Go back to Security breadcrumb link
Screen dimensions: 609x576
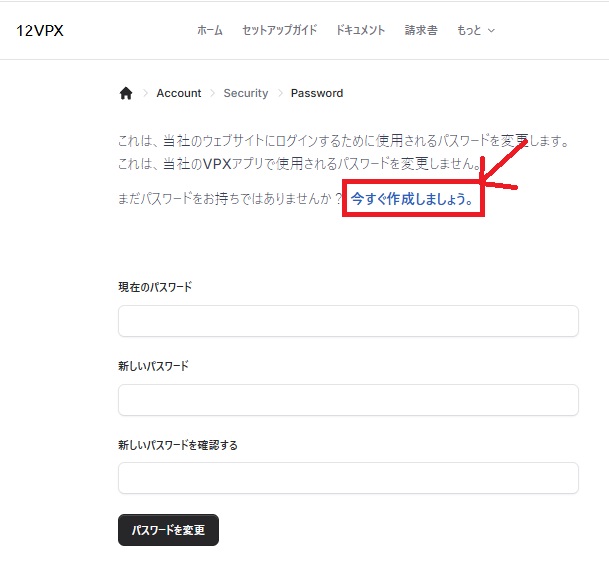(x=246, y=93)
